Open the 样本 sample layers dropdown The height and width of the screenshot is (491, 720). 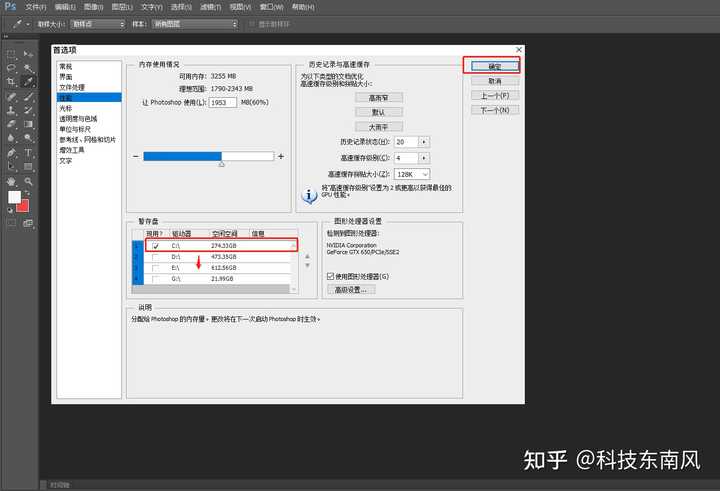coord(195,24)
